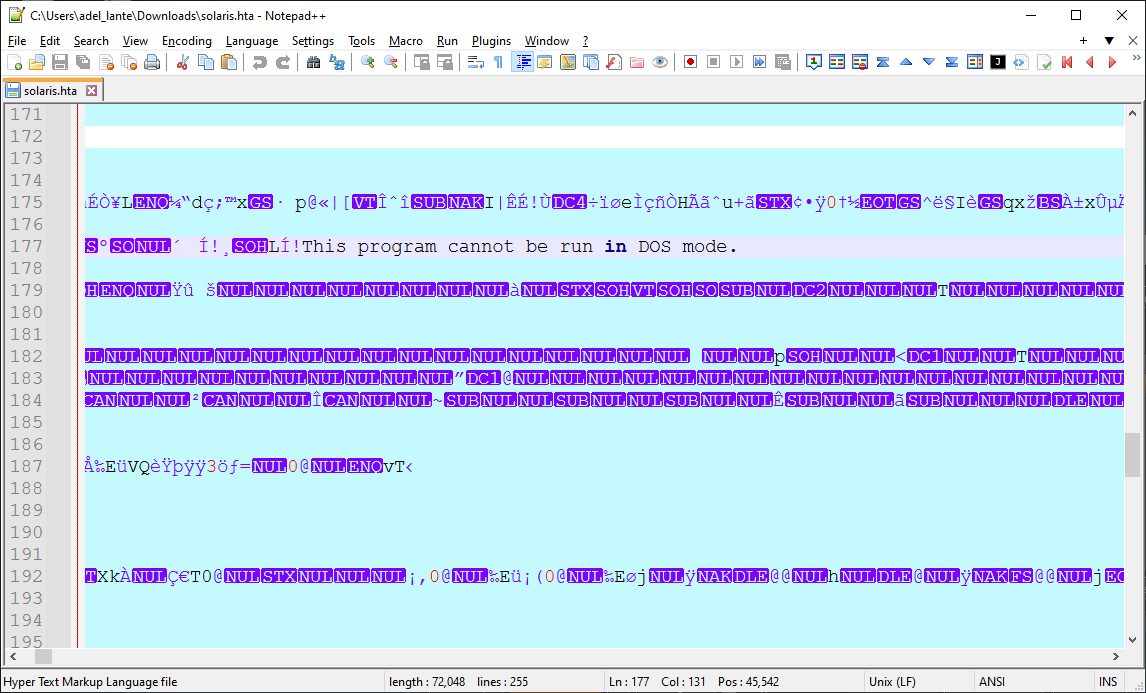The image size is (1146, 693).
Task: Open the Find dialog using the binoculars icon
Action: [314, 61]
